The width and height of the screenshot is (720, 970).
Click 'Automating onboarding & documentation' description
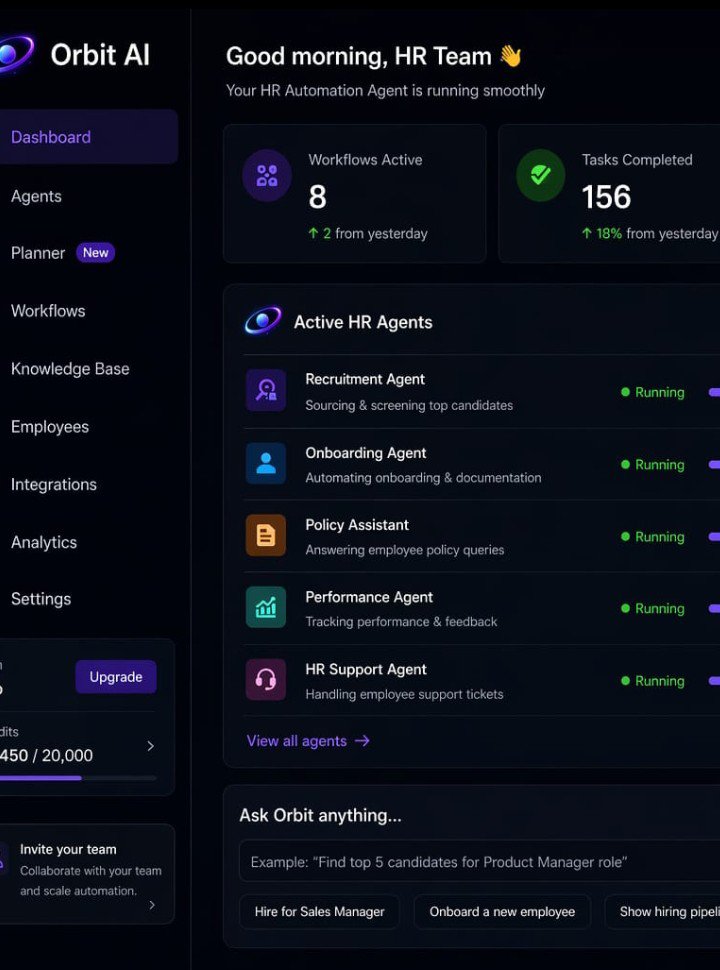(x=423, y=478)
